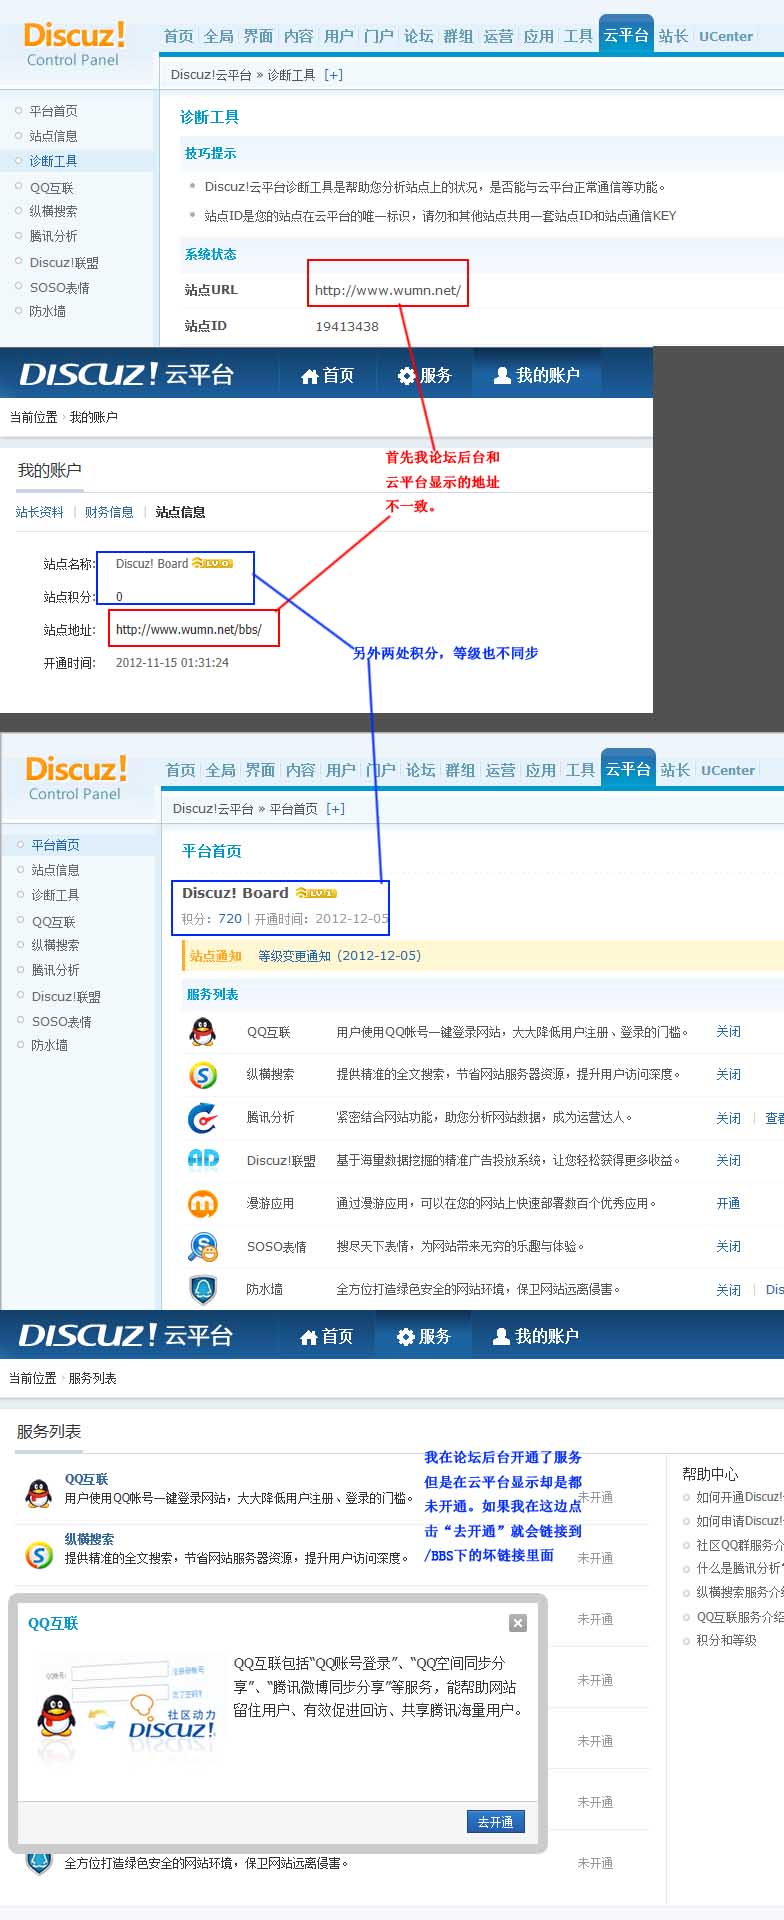The width and height of the screenshot is (784, 1920).
Task: Open 论坛 tab on the 平台首页 Control Panel
Action: pos(420,770)
